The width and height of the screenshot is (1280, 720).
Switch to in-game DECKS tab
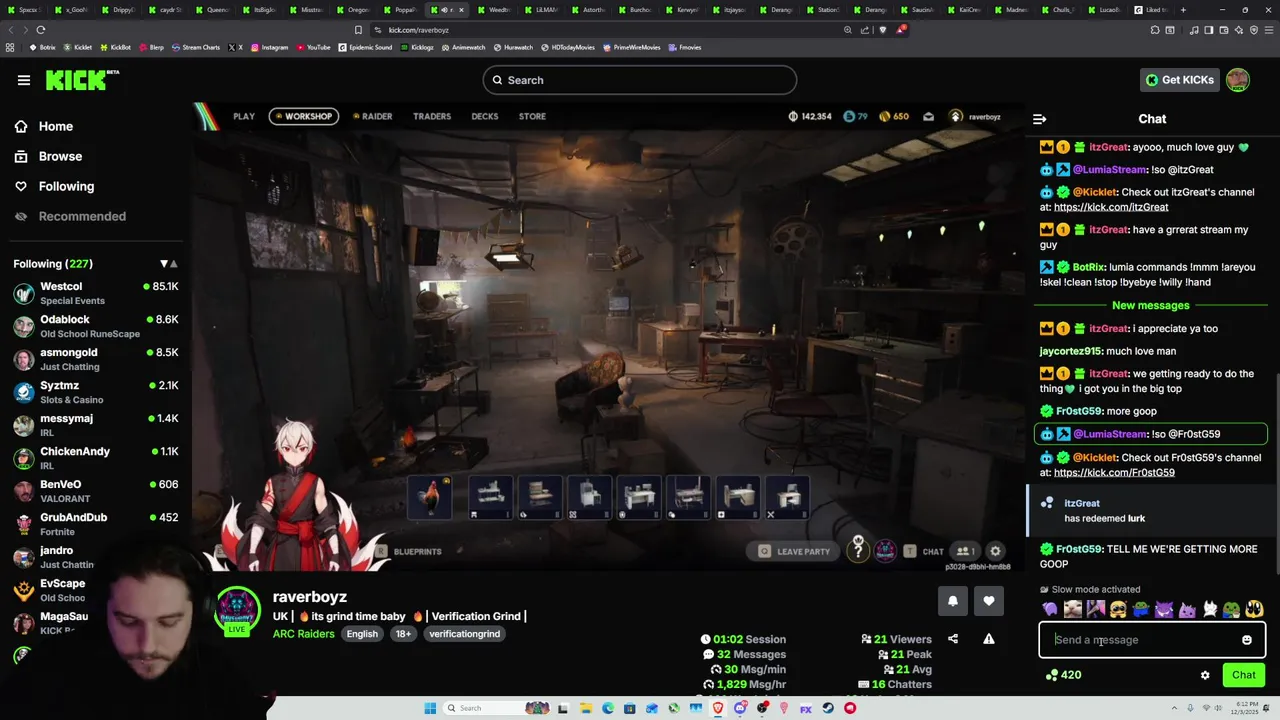point(485,116)
